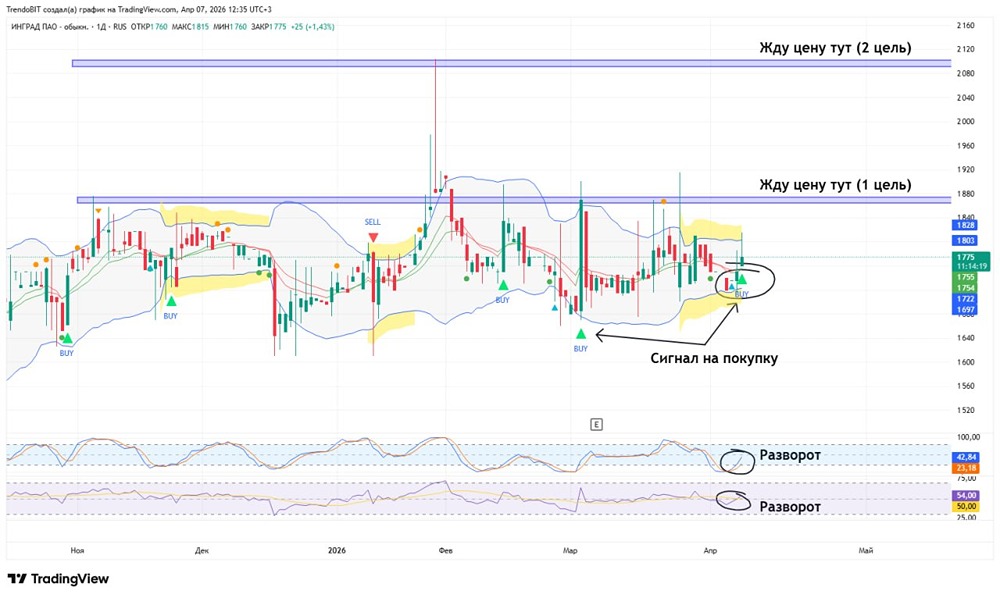The image size is (1000, 598).
Task: Click the TradingView logo at the bottom
Action: (x=58, y=579)
